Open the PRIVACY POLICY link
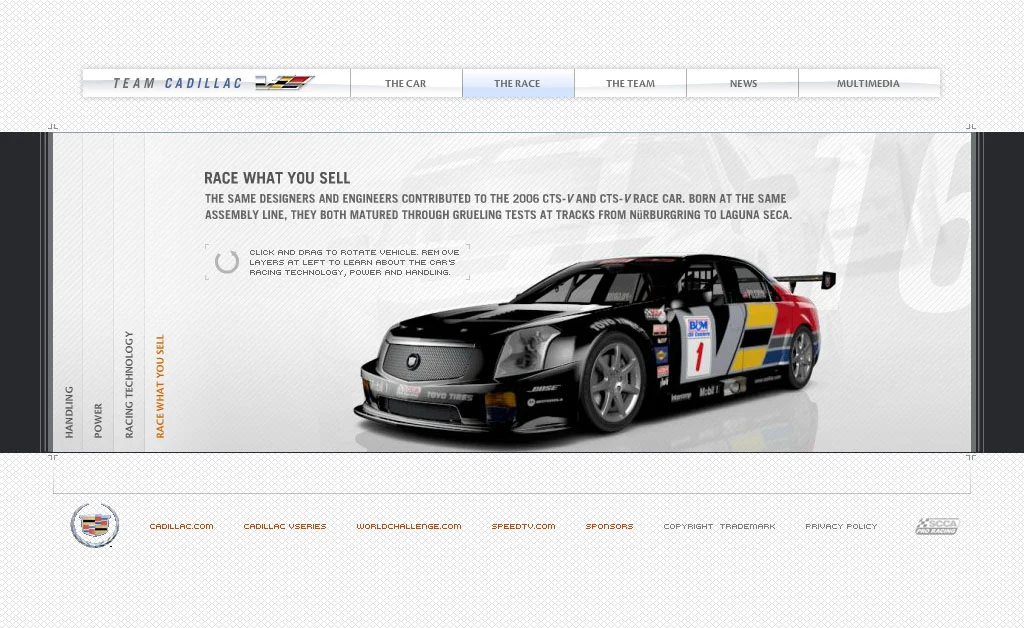Image resolution: width=1024 pixels, height=628 pixels. (x=841, y=526)
